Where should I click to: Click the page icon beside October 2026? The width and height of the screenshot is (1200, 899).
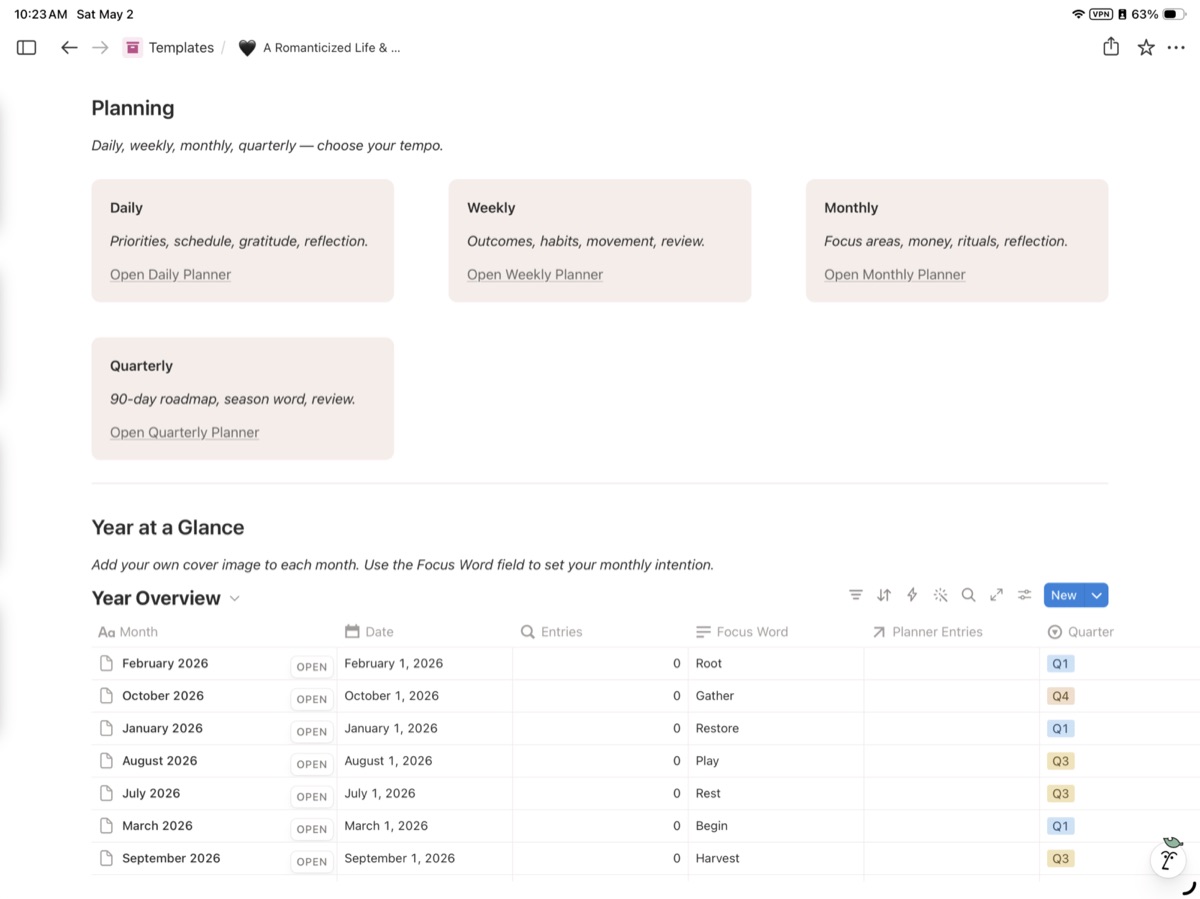click(x=106, y=696)
